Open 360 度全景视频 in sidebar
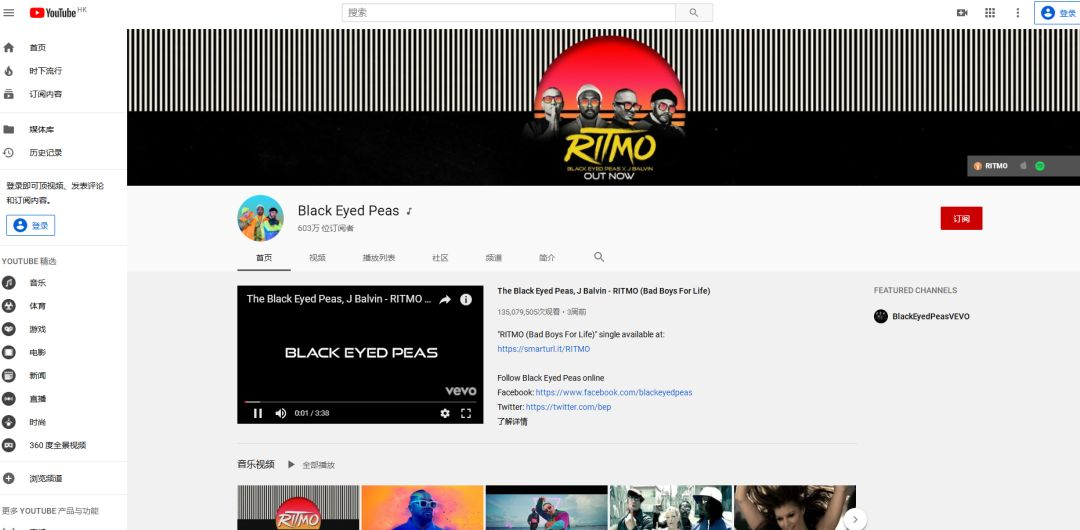Image resolution: width=1080 pixels, height=530 pixels. click(63, 445)
